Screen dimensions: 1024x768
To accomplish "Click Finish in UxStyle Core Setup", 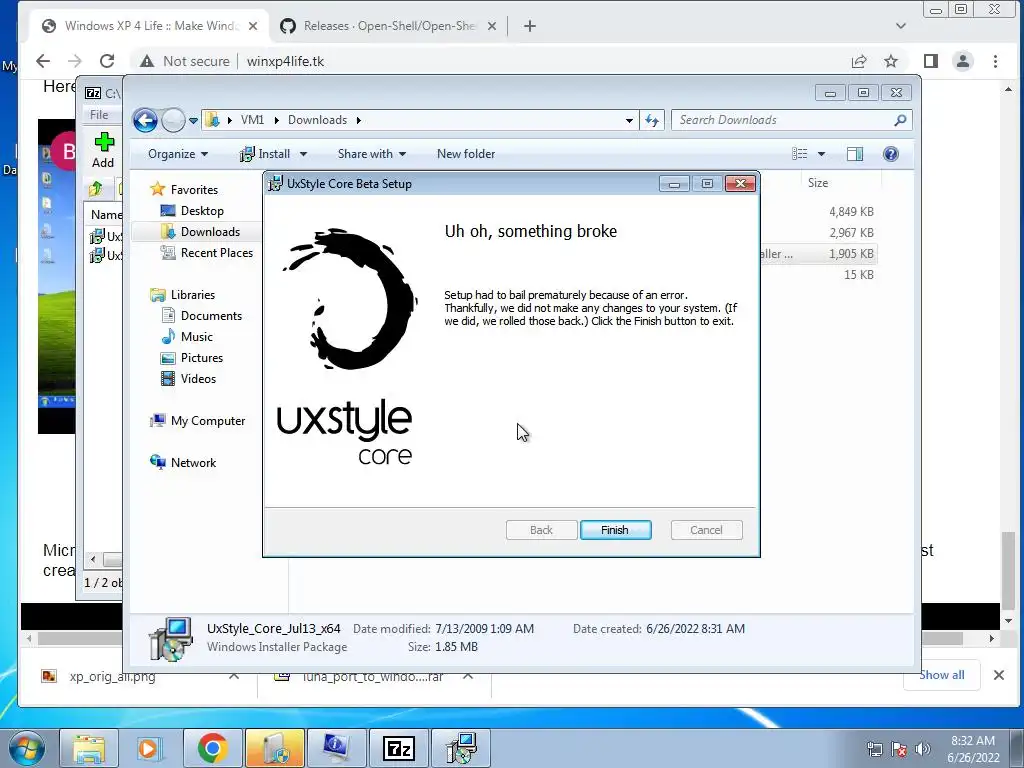I will tap(615, 530).
